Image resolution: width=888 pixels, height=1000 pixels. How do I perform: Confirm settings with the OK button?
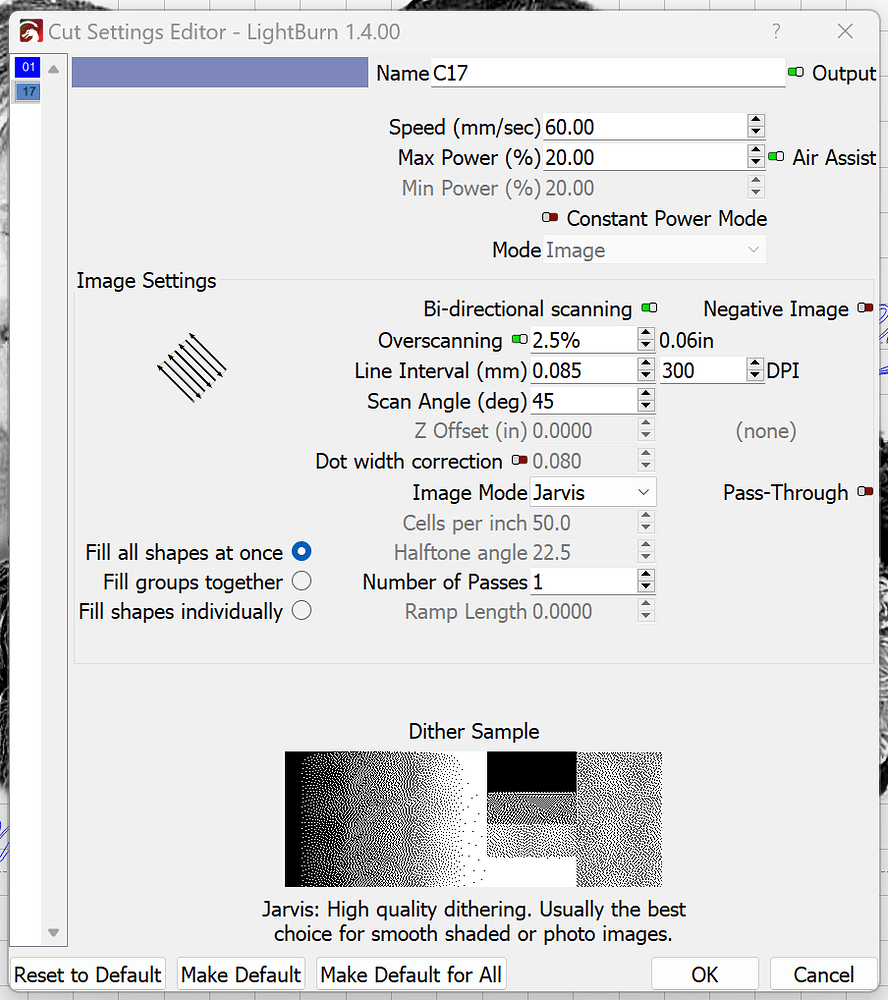[705, 974]
